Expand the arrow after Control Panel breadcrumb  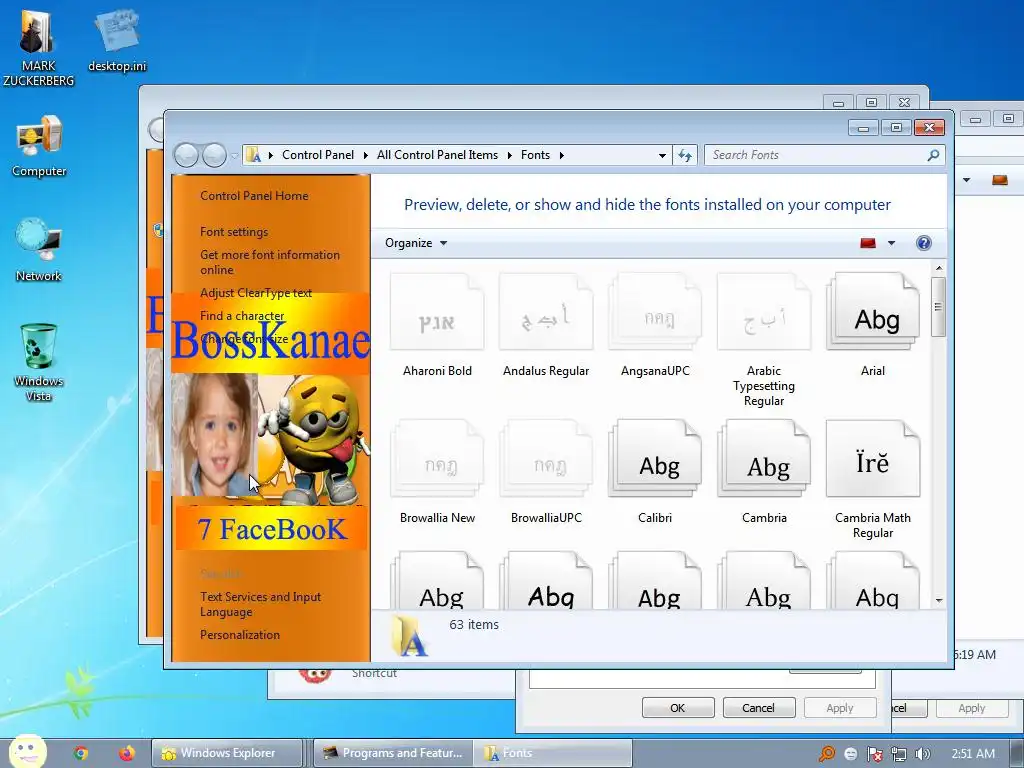tap(364, 155)
